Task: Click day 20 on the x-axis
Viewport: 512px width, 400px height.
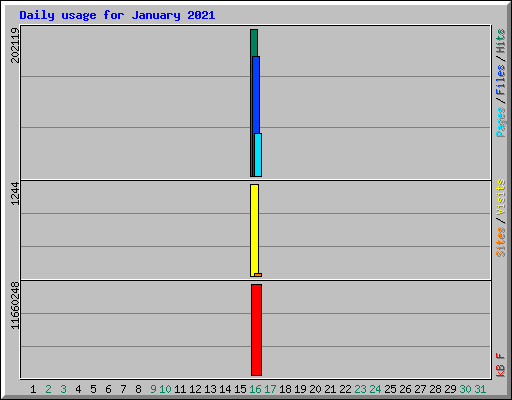Action: point(315,389)
